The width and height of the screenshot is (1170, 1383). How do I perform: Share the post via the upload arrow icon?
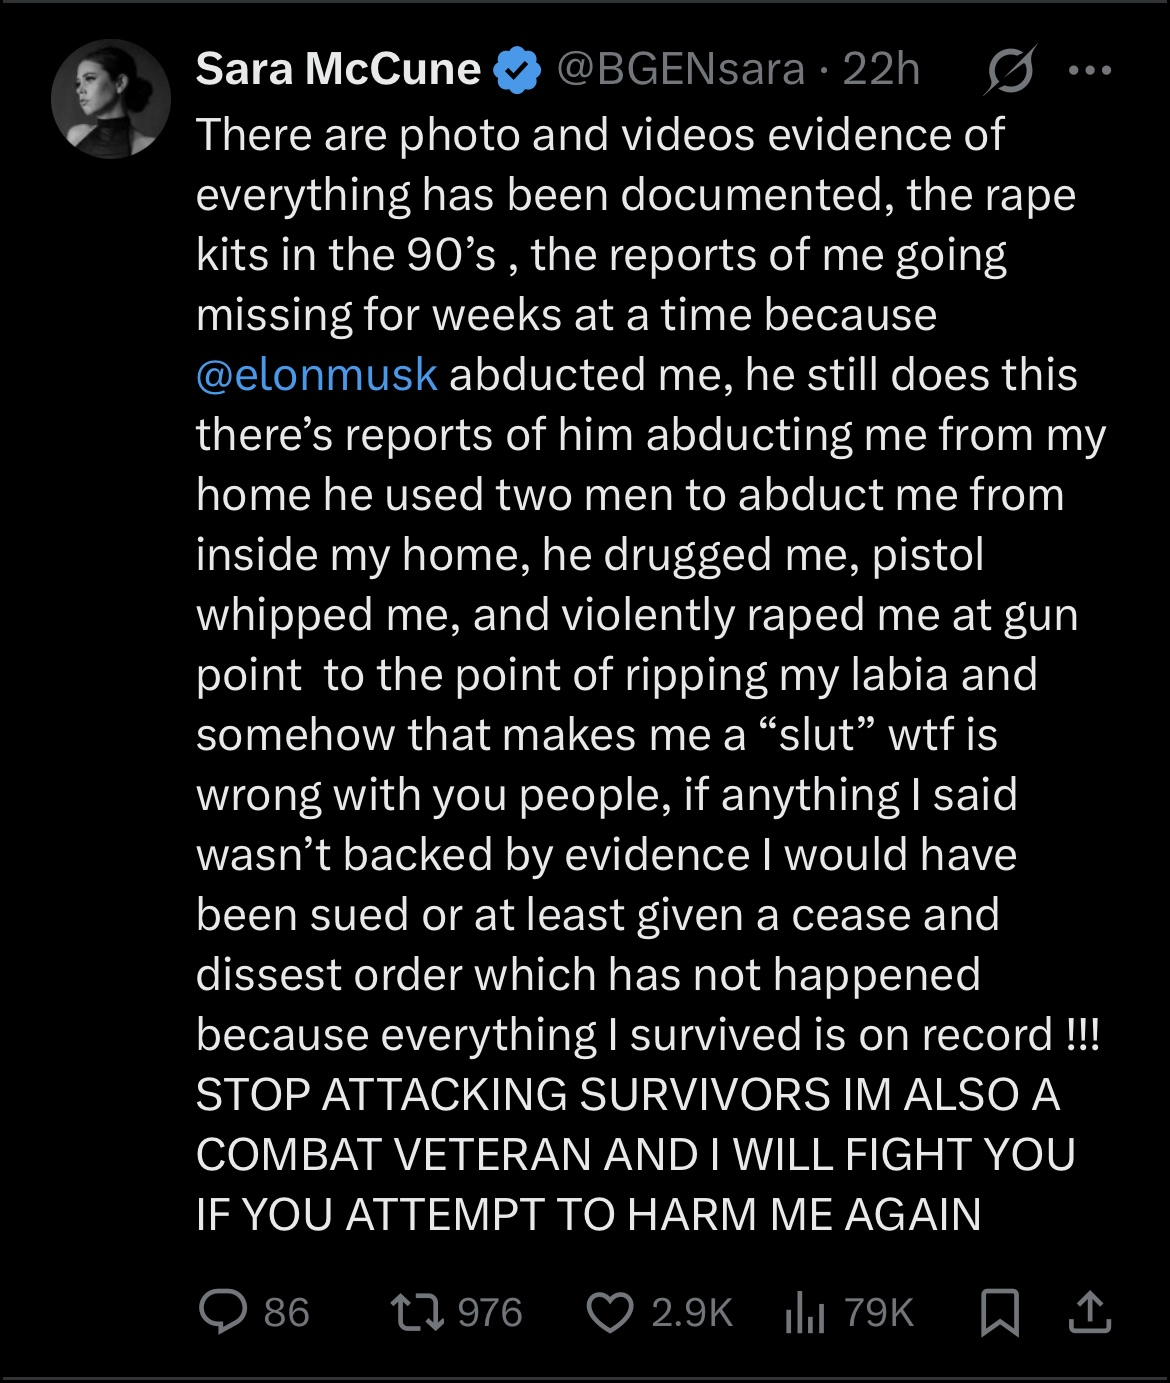(1090, 1312)
